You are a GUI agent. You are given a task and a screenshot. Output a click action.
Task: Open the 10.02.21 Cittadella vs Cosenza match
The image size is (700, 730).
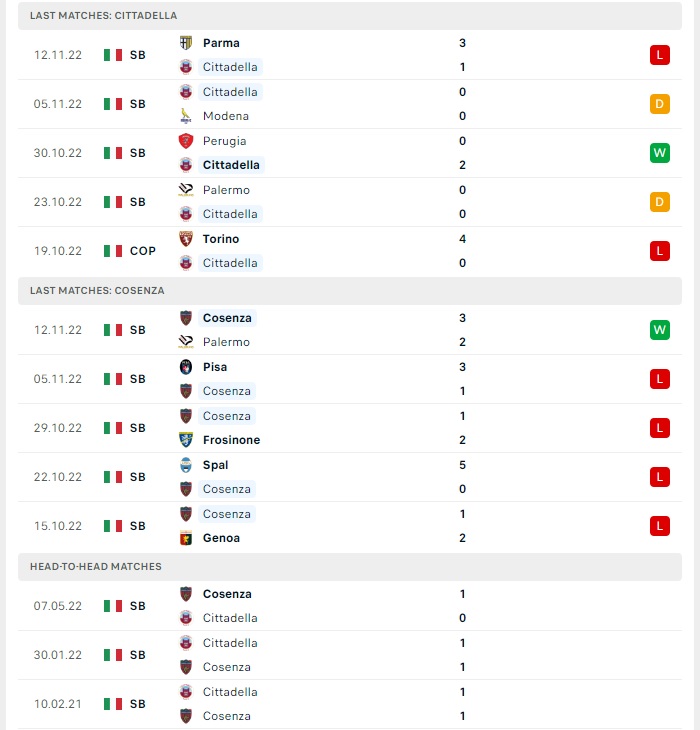tap(350, 704)
